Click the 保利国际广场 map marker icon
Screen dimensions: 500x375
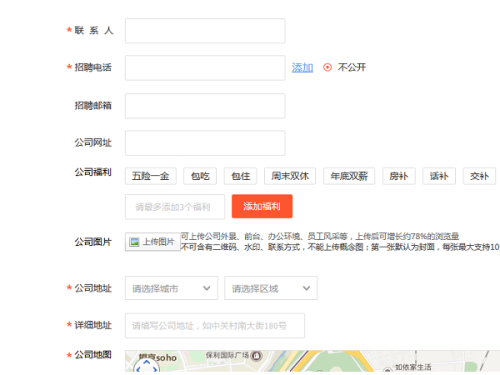click(256, 356)
